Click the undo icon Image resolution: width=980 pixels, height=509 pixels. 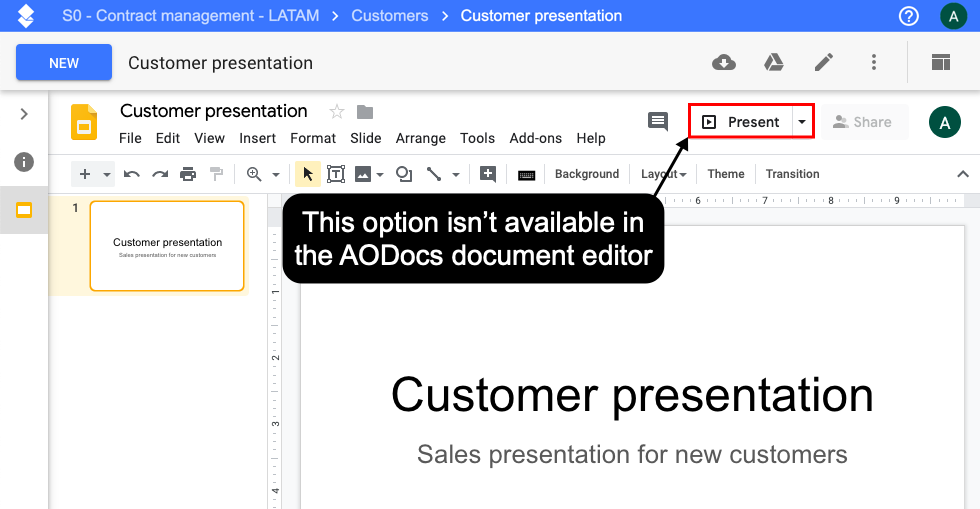[x=131, y=174]
